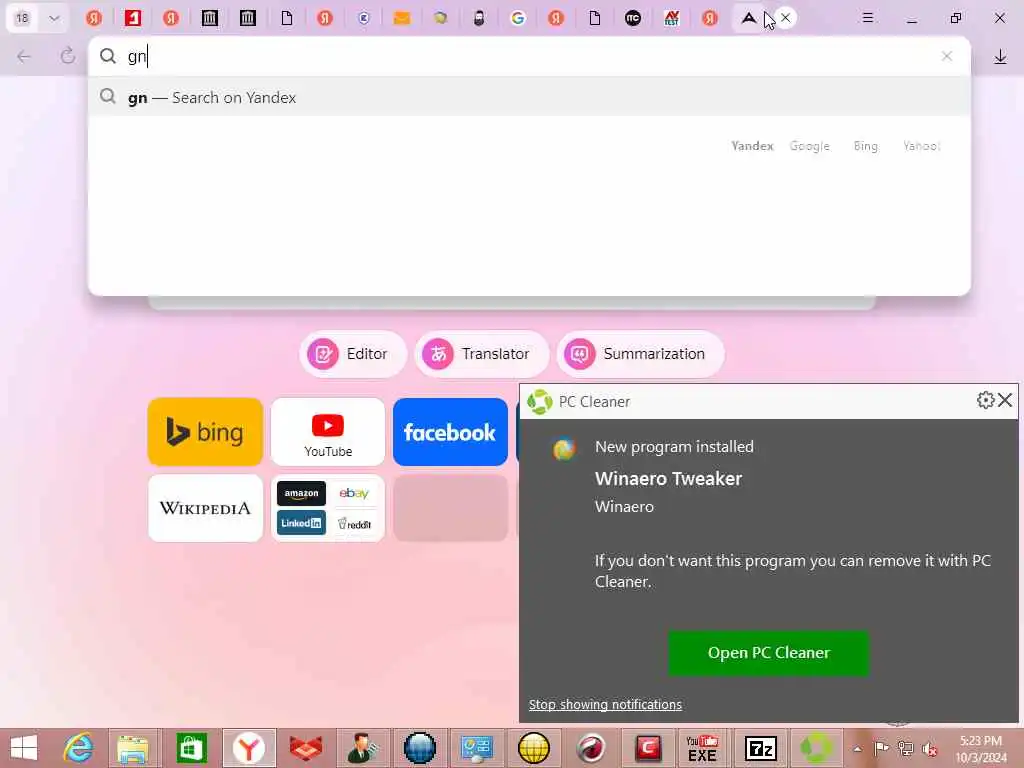Close the current active tab

pos(786,18)
